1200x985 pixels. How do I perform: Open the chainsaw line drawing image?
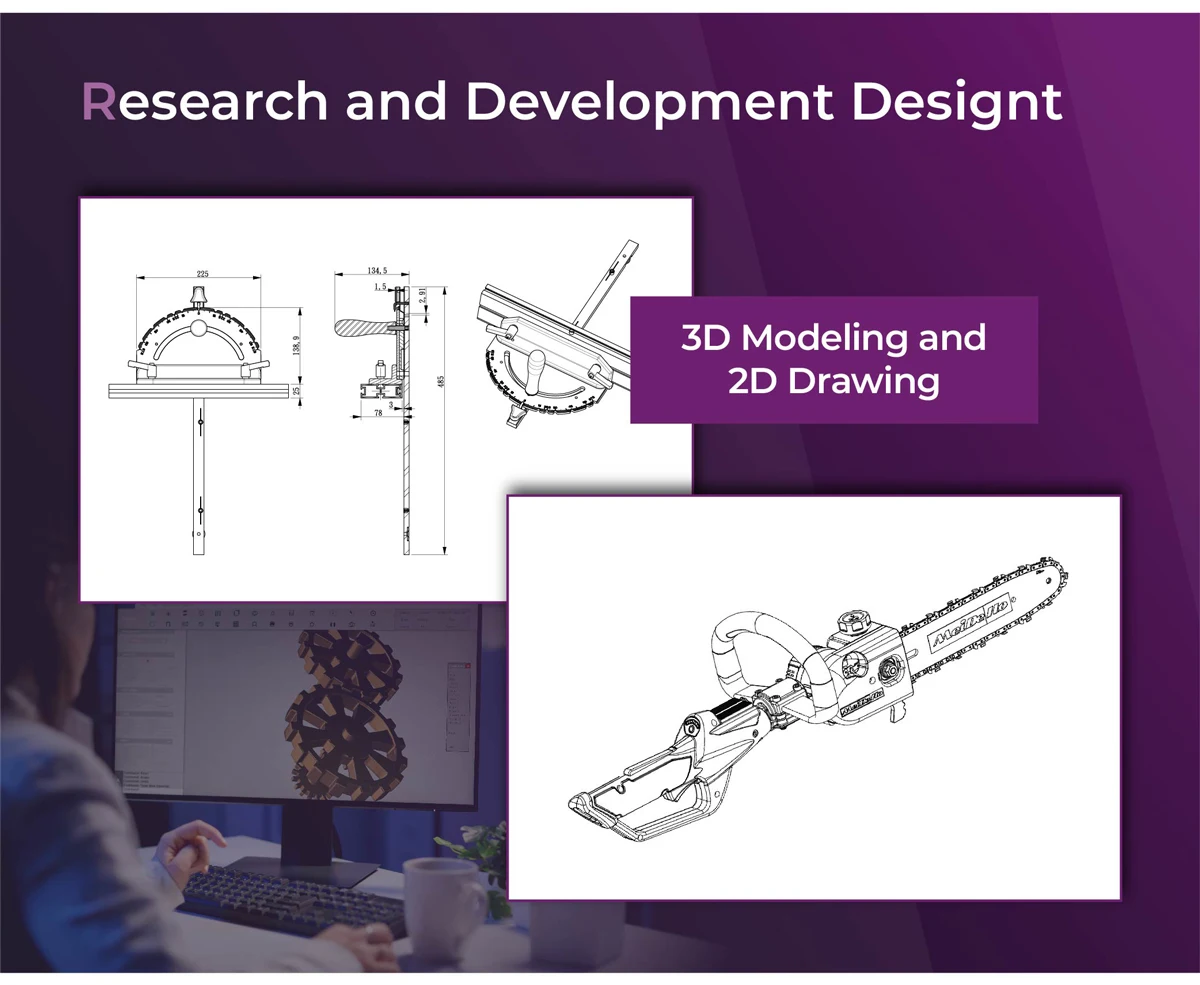click(814, 697)
